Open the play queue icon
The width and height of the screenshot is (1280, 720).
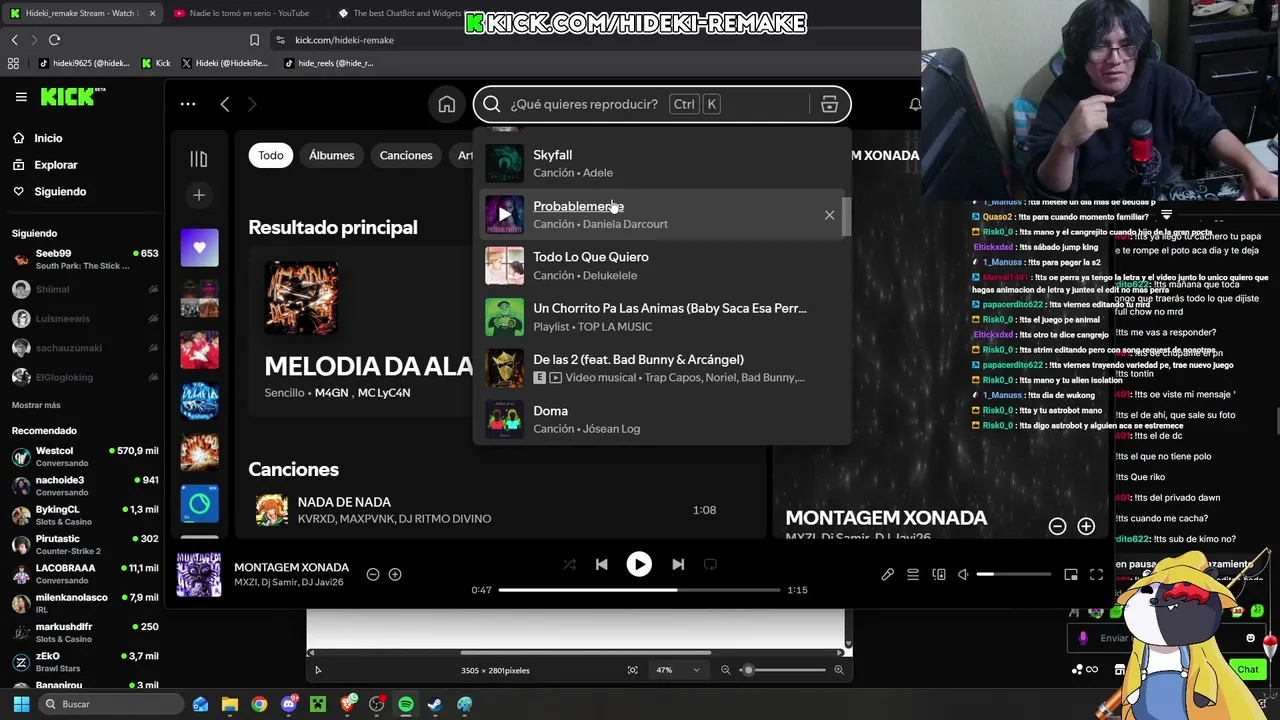tap(913, 575)
